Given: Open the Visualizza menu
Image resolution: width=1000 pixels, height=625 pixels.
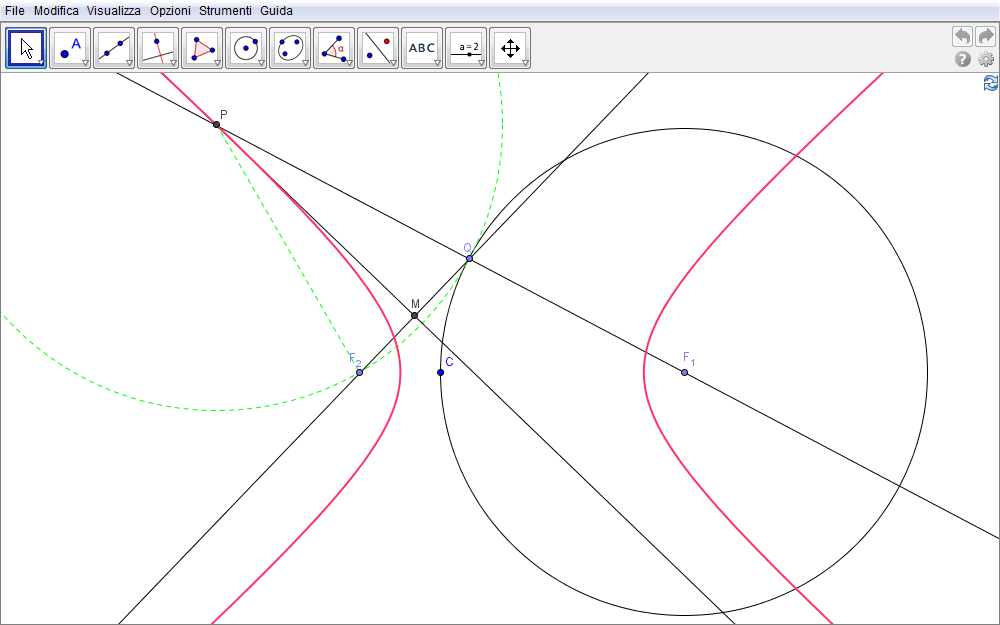Looking at the screenshot, I should coord(113,10).
